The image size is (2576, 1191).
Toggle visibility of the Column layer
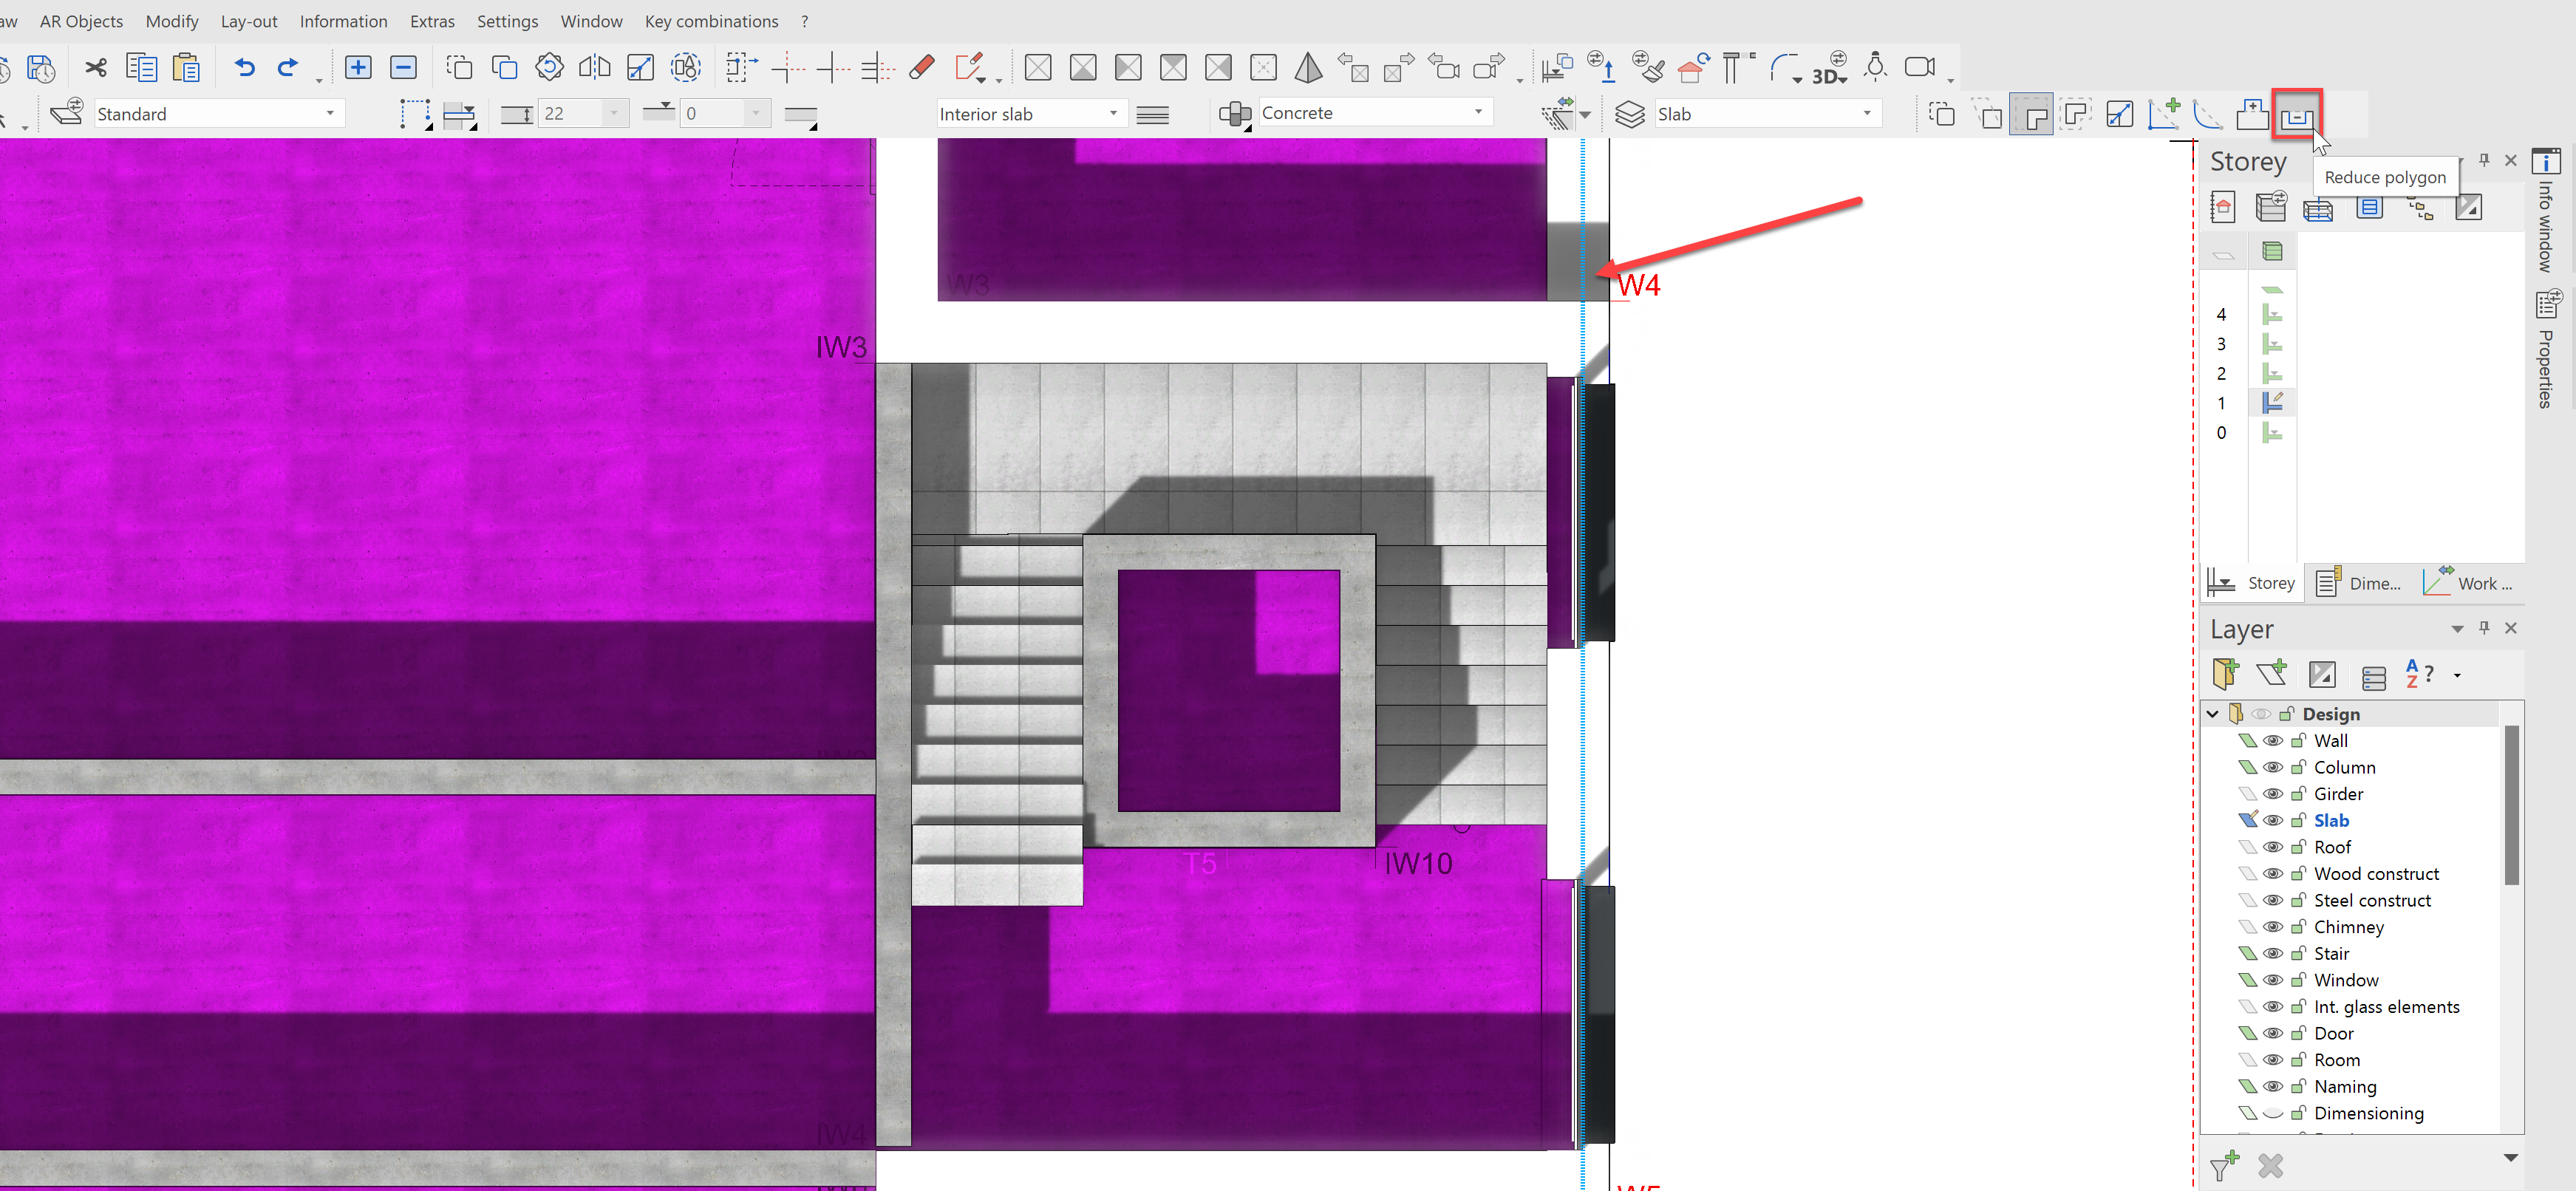[2273, 768]
